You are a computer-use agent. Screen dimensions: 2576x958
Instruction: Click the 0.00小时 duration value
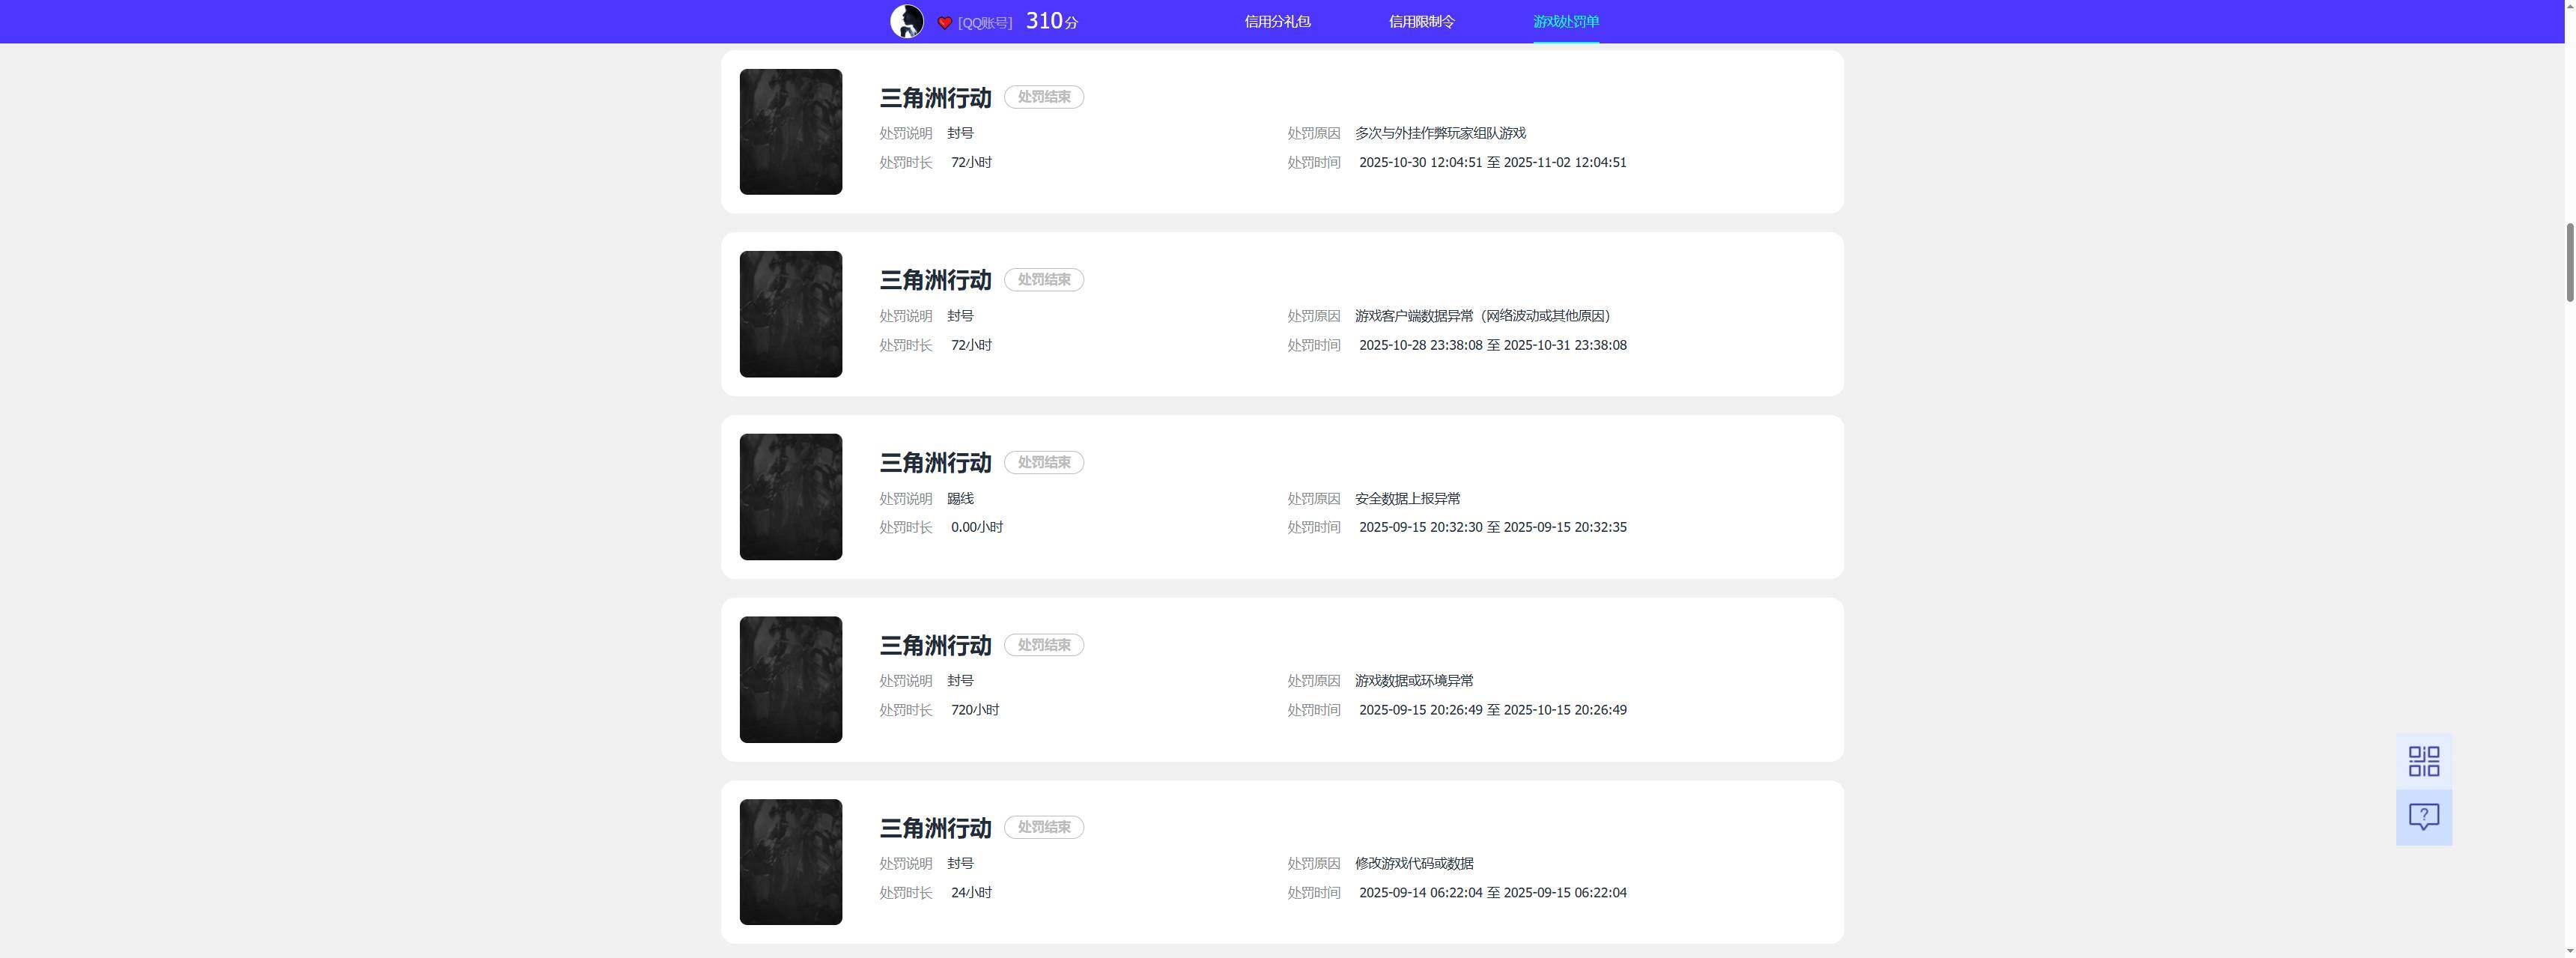(x=976, y=527)
